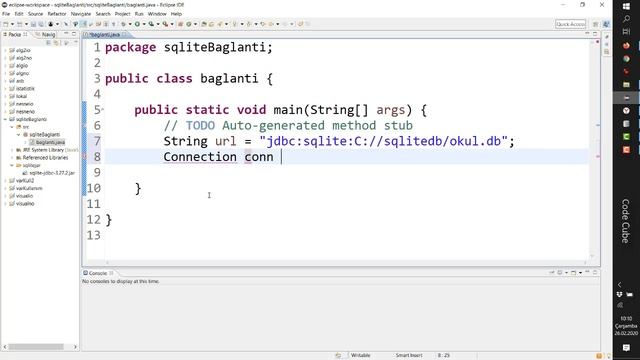
Task: Toggle Link with Editor in Package Explorer
Action: coord(57,42)
